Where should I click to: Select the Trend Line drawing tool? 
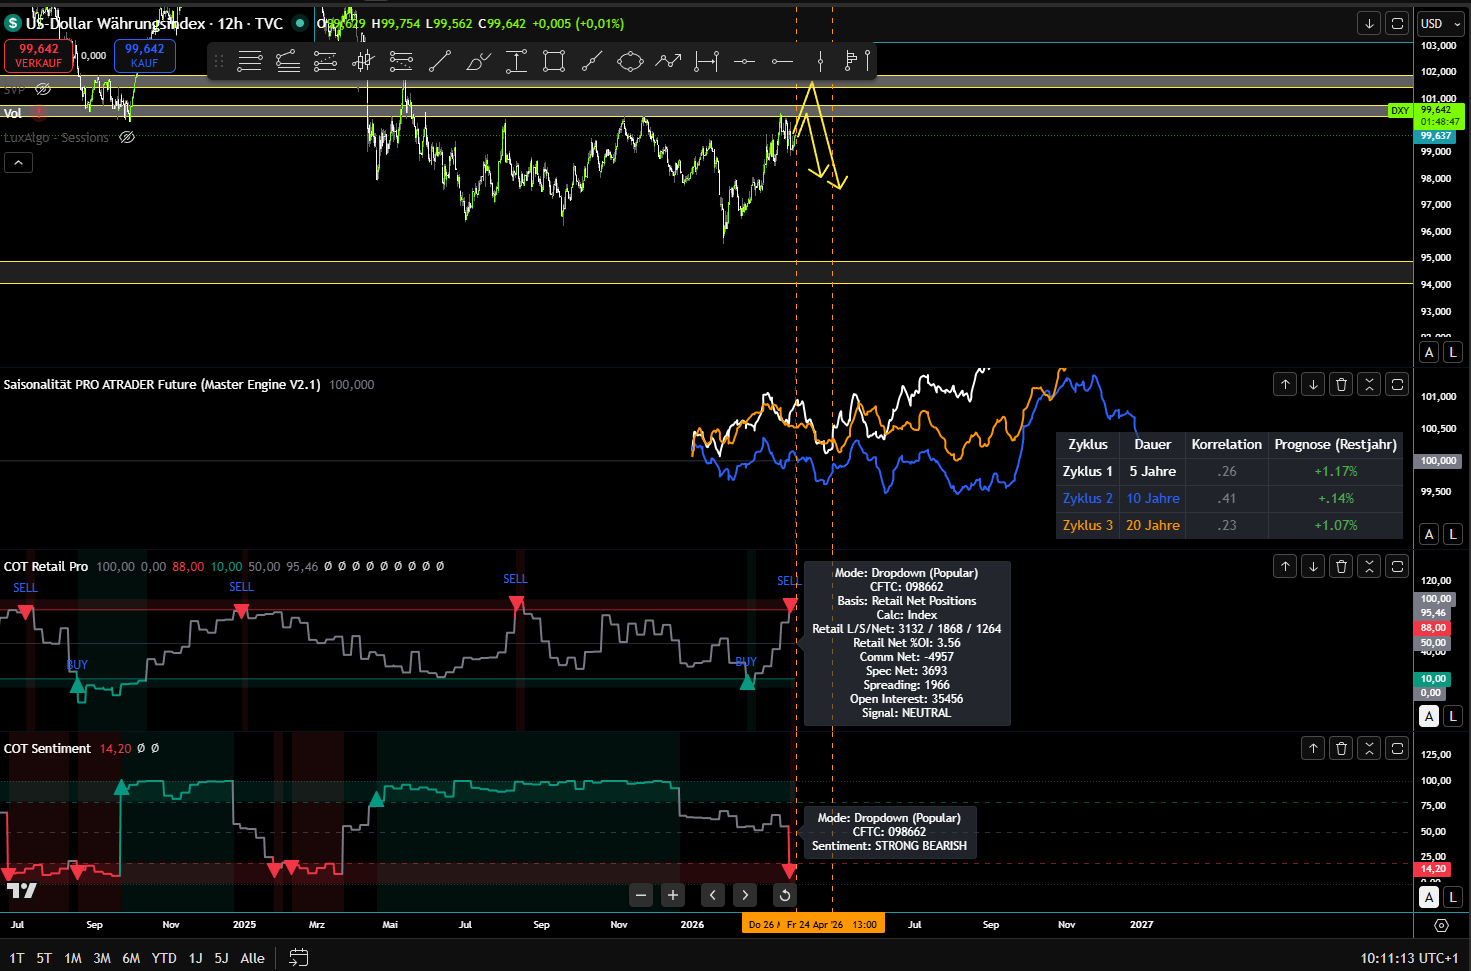(x=439, y=61)
